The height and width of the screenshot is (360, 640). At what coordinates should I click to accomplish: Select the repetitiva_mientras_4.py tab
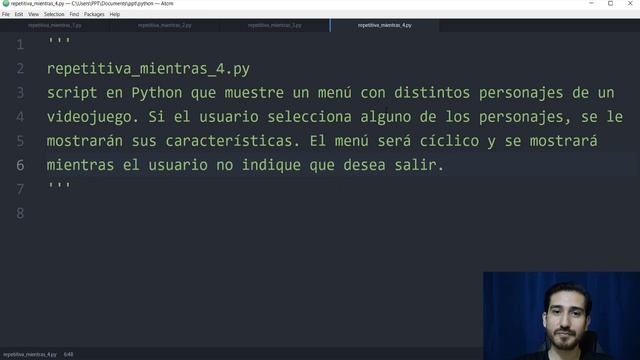(x=384, y=25)
